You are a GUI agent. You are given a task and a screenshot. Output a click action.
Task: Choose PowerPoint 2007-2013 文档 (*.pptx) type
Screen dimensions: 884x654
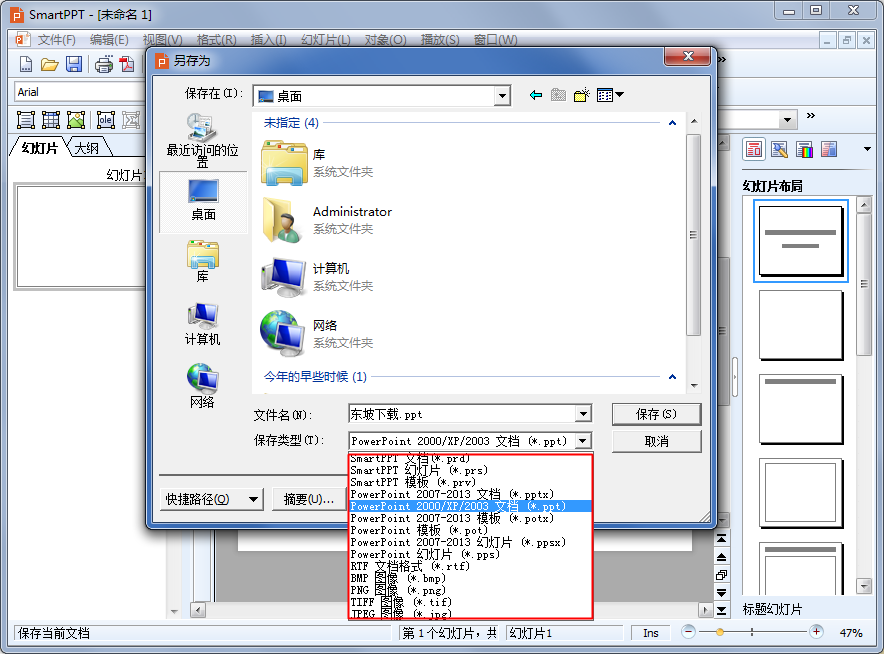click(470, 494)
